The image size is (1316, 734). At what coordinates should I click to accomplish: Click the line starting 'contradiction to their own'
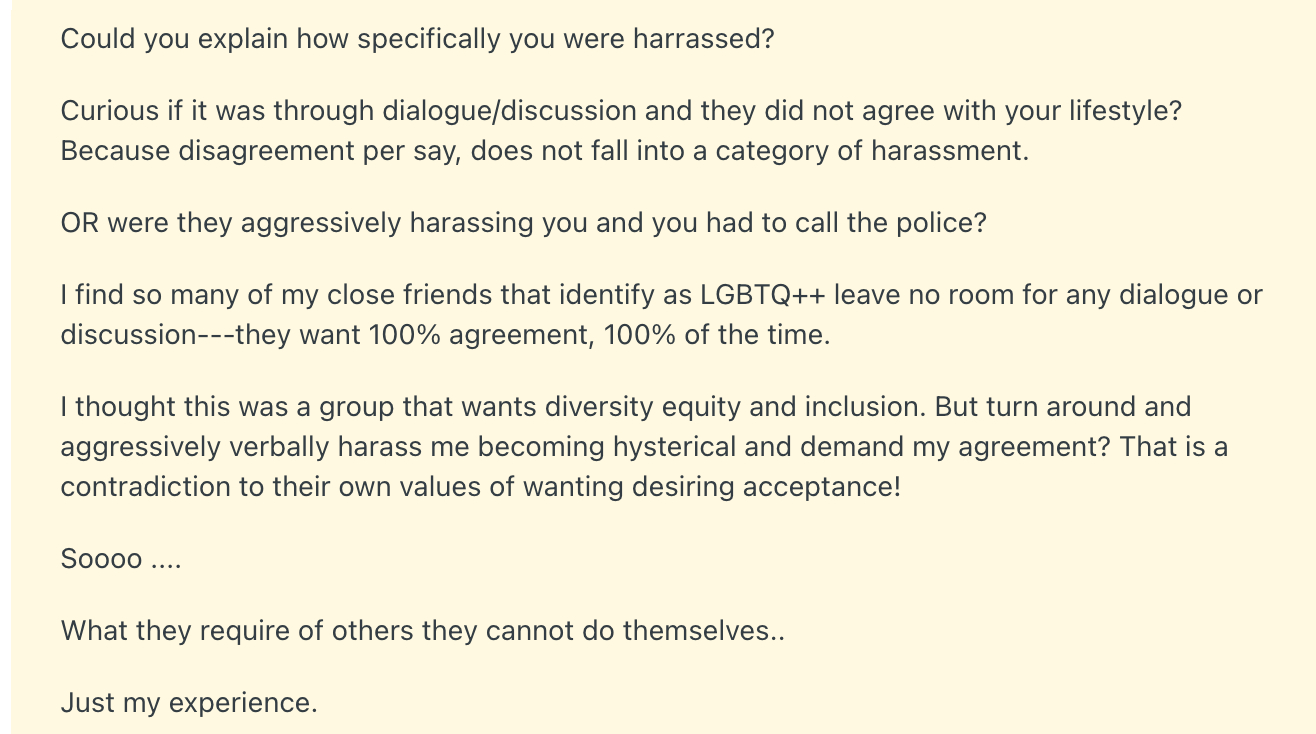click(x=480, y=487)
